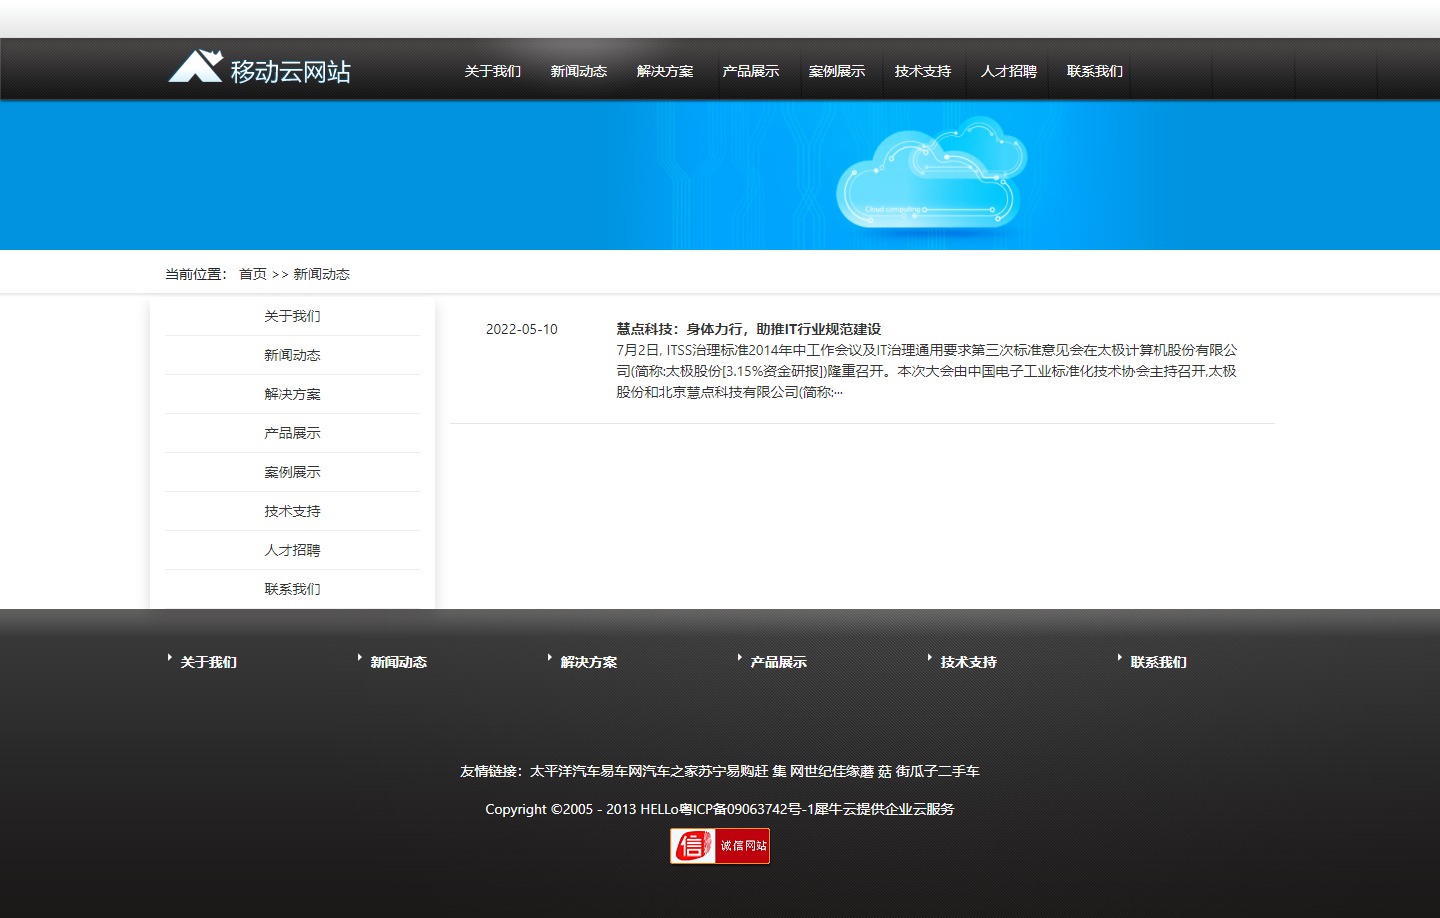
Task: Click the 诚信网站 badge in the footer
Action: [x=719, y=846]
